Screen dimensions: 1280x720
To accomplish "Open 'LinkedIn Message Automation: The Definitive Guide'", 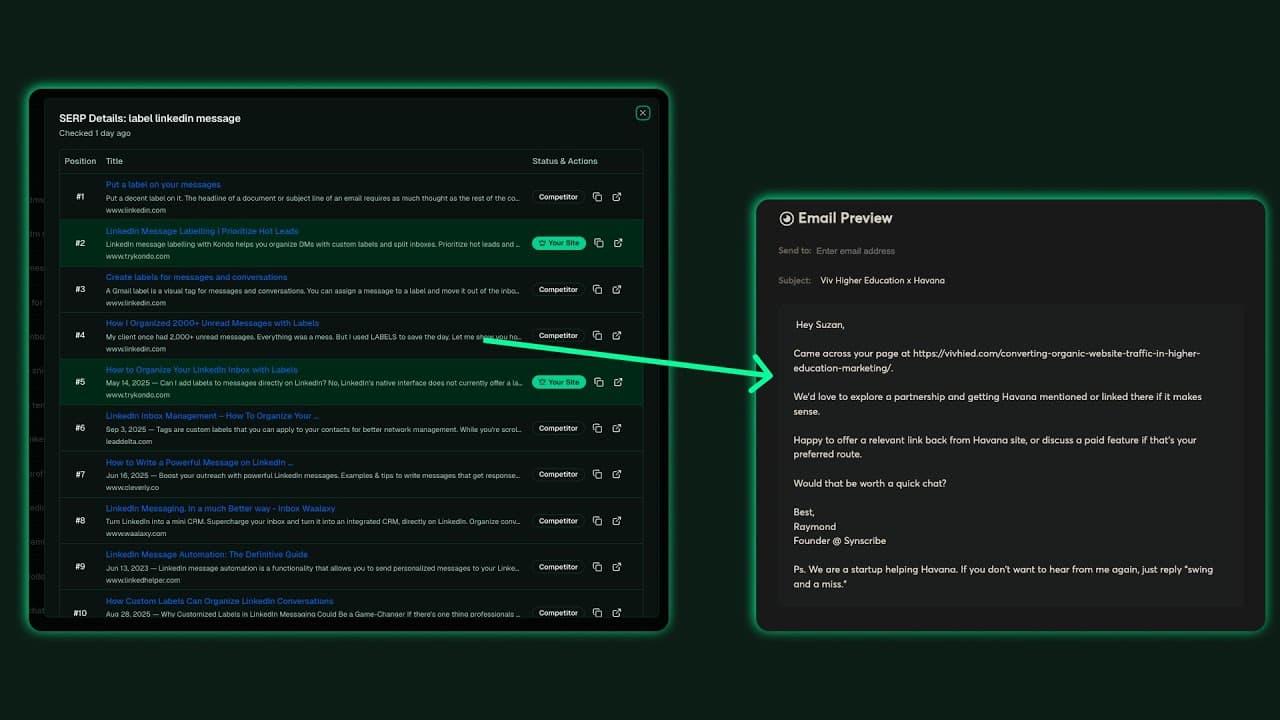I will coord(207,554).
